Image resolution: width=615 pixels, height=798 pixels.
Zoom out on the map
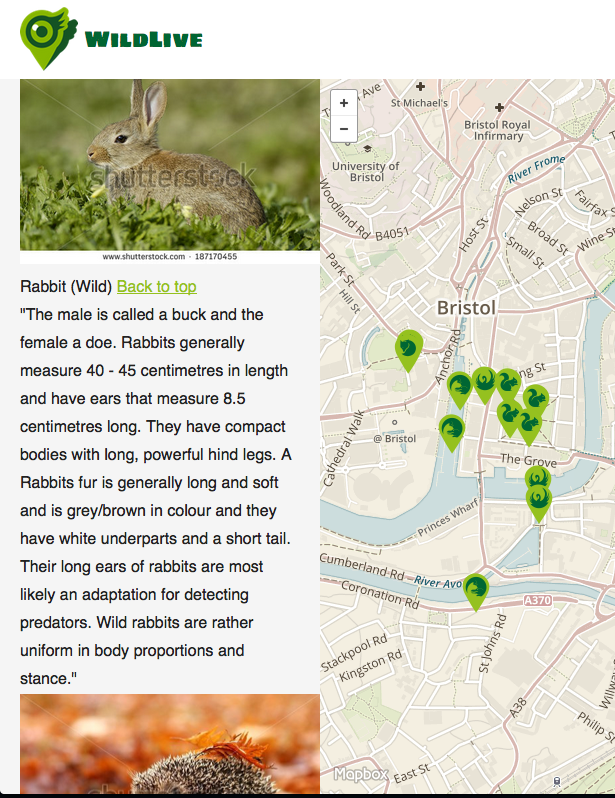pos(344,129)
